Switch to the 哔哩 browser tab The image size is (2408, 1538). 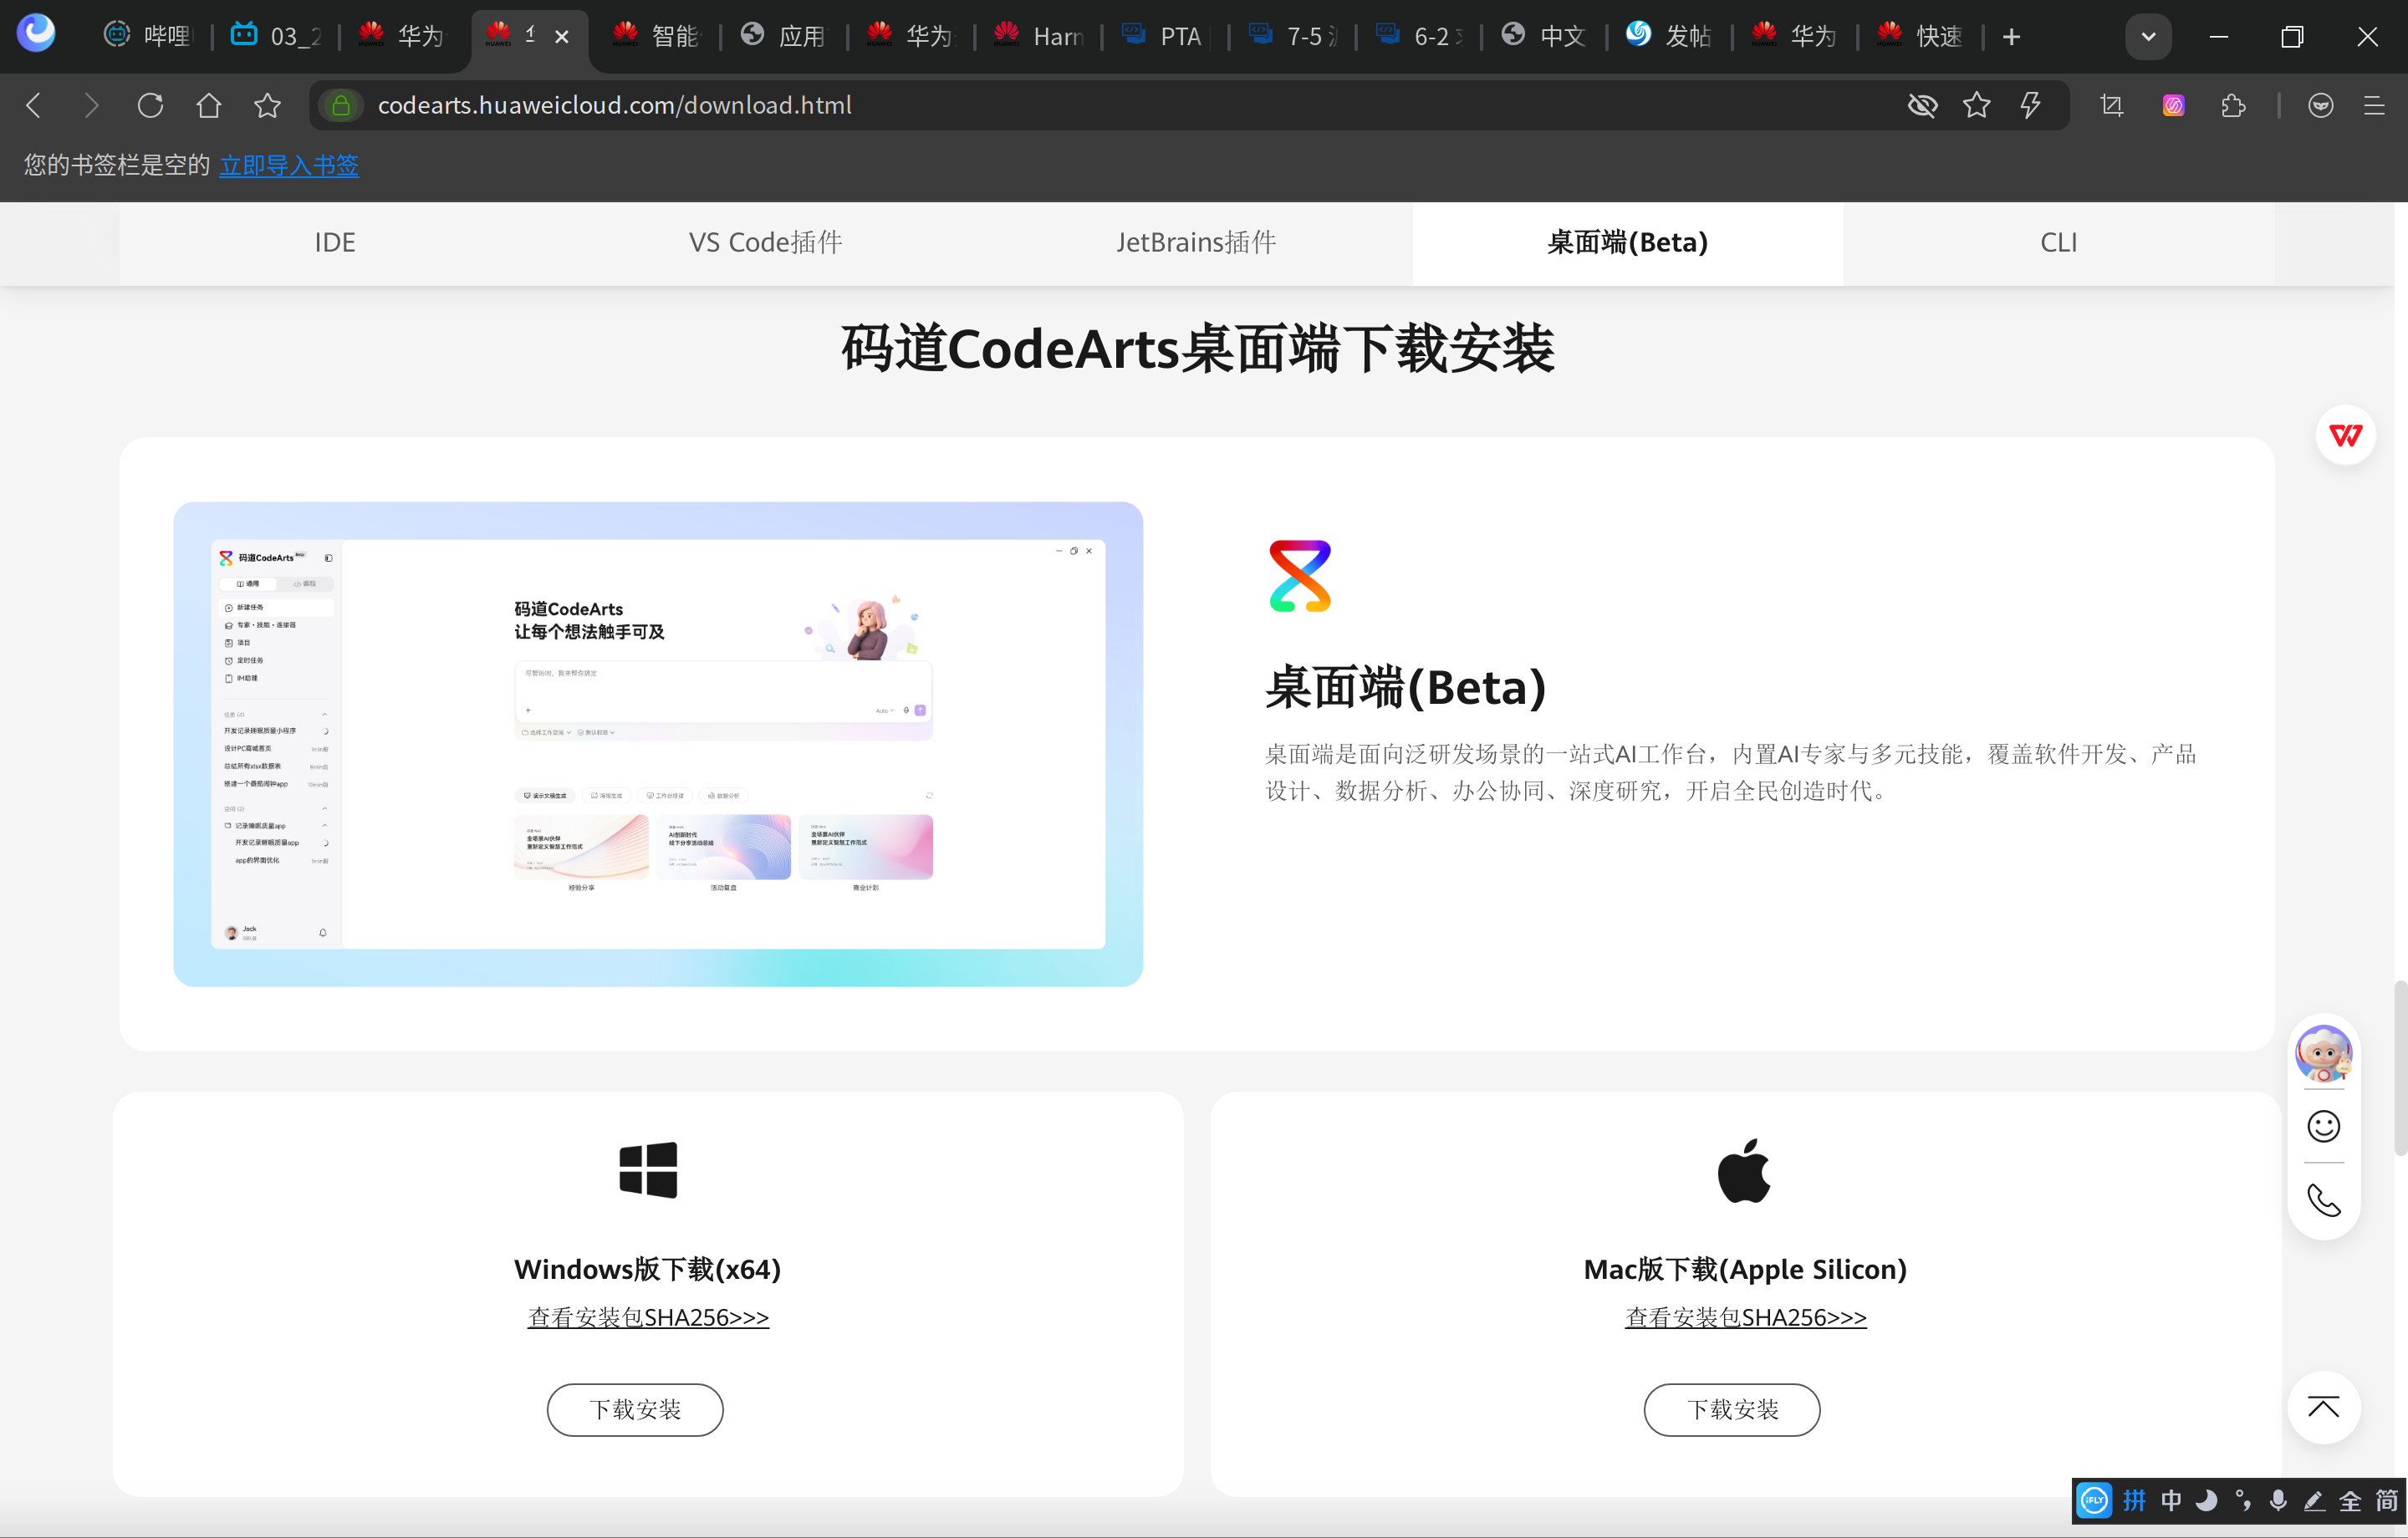pyautogui.click(x=150, y=37)
